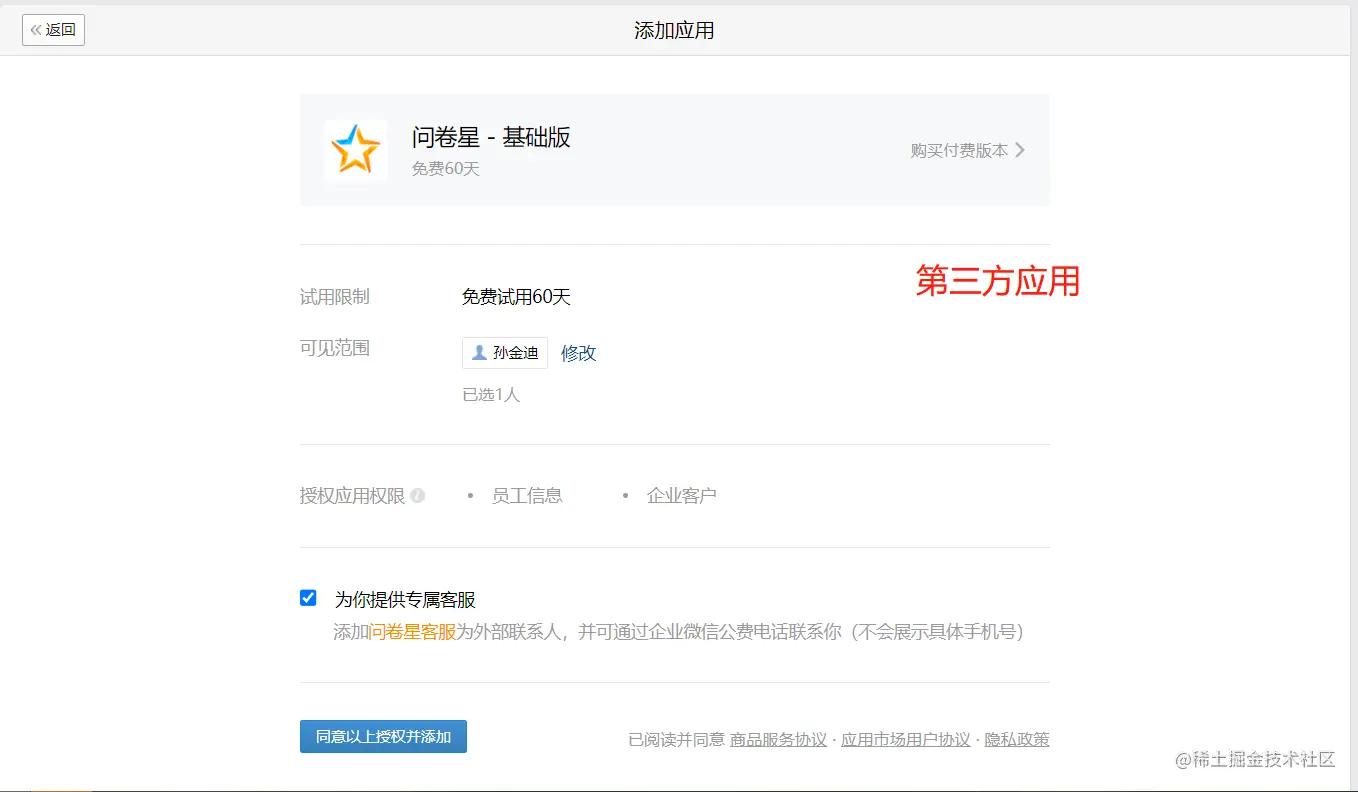Click the chevron next to 购买付费版本
The width and height of the screenshot is (1358, 792).
pos(1020,150)
